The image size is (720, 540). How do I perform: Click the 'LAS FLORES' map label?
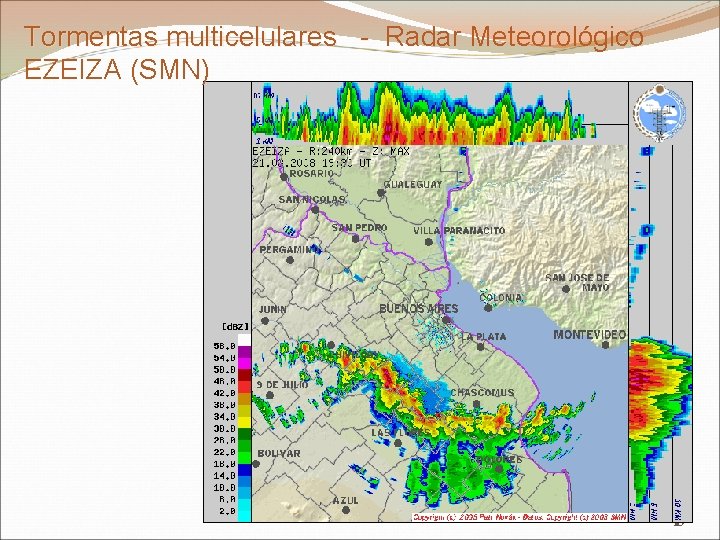[x=401, y=433]
